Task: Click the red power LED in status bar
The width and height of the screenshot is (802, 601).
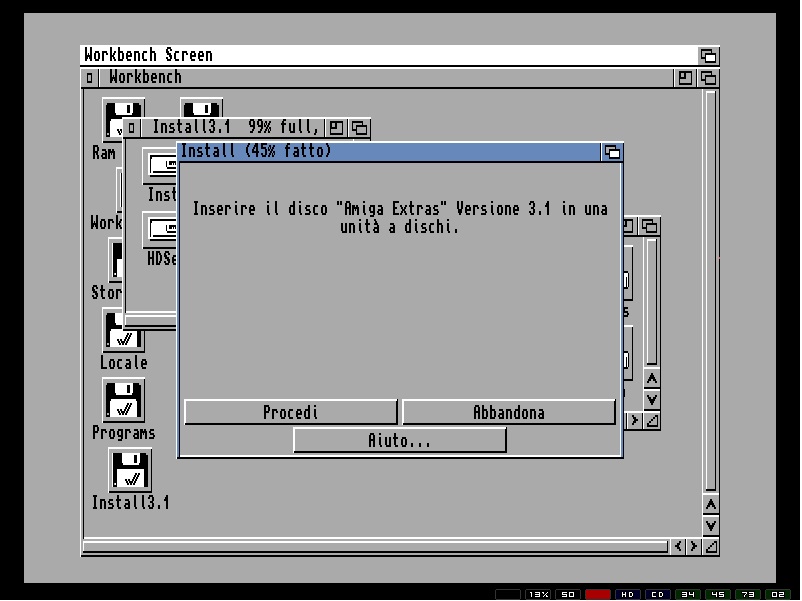Action: click(x=598, y=594)
